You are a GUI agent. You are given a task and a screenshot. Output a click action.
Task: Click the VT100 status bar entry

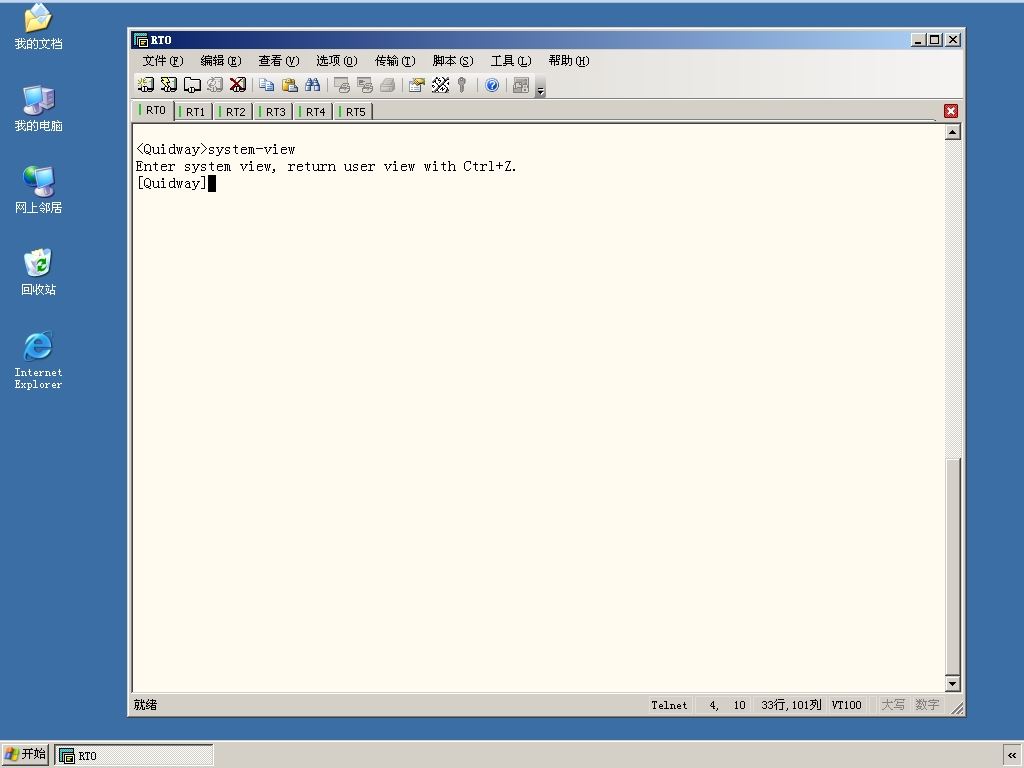[x=846, y=705]
